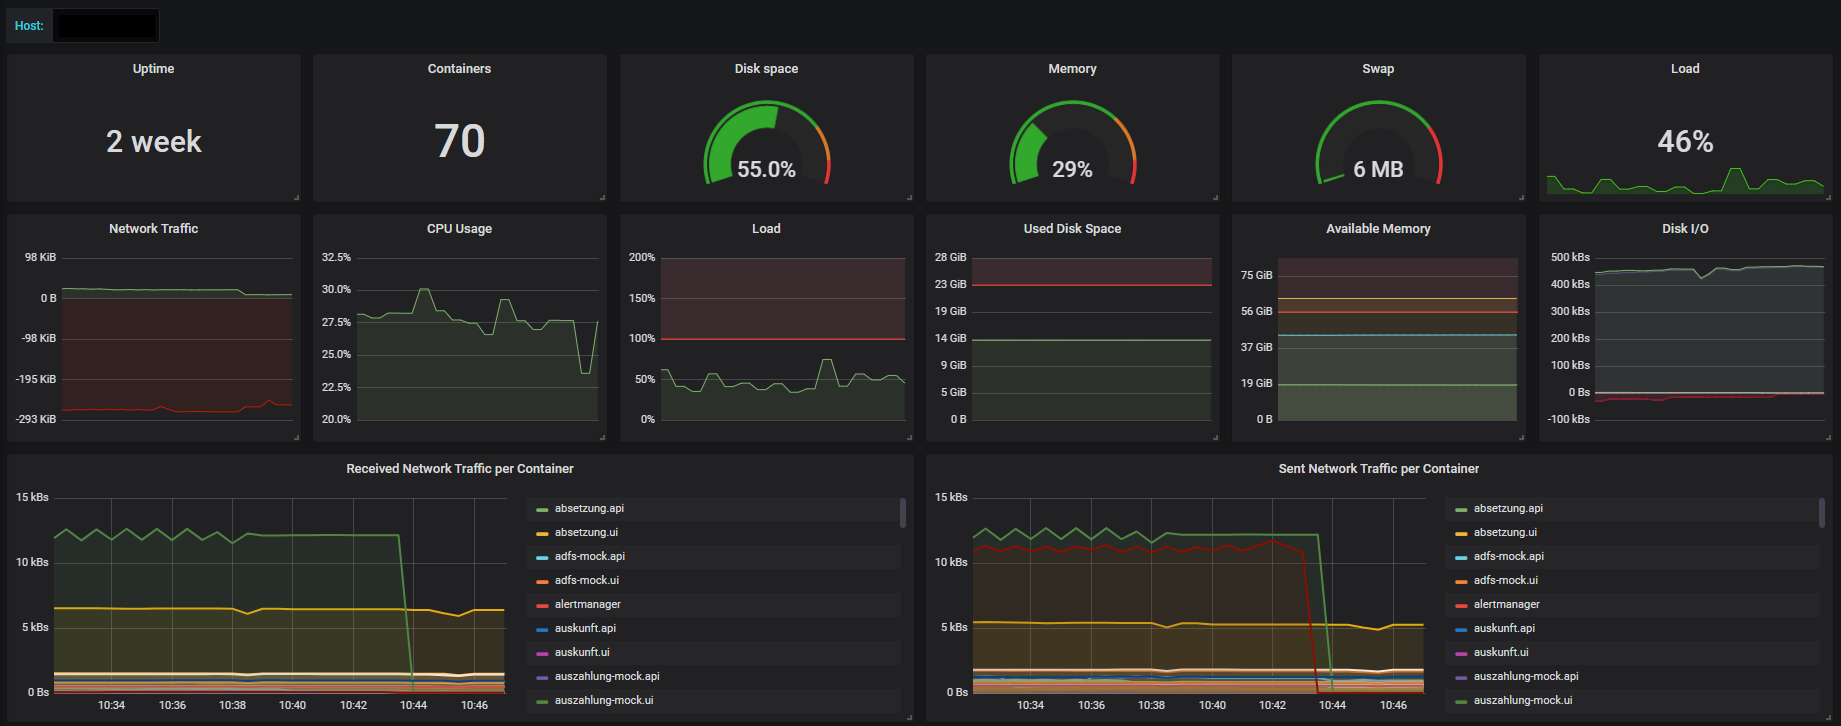This screenshot has width=1841, height=726.
Task: Click the Memory panel resize handle
Action: 1216,198
